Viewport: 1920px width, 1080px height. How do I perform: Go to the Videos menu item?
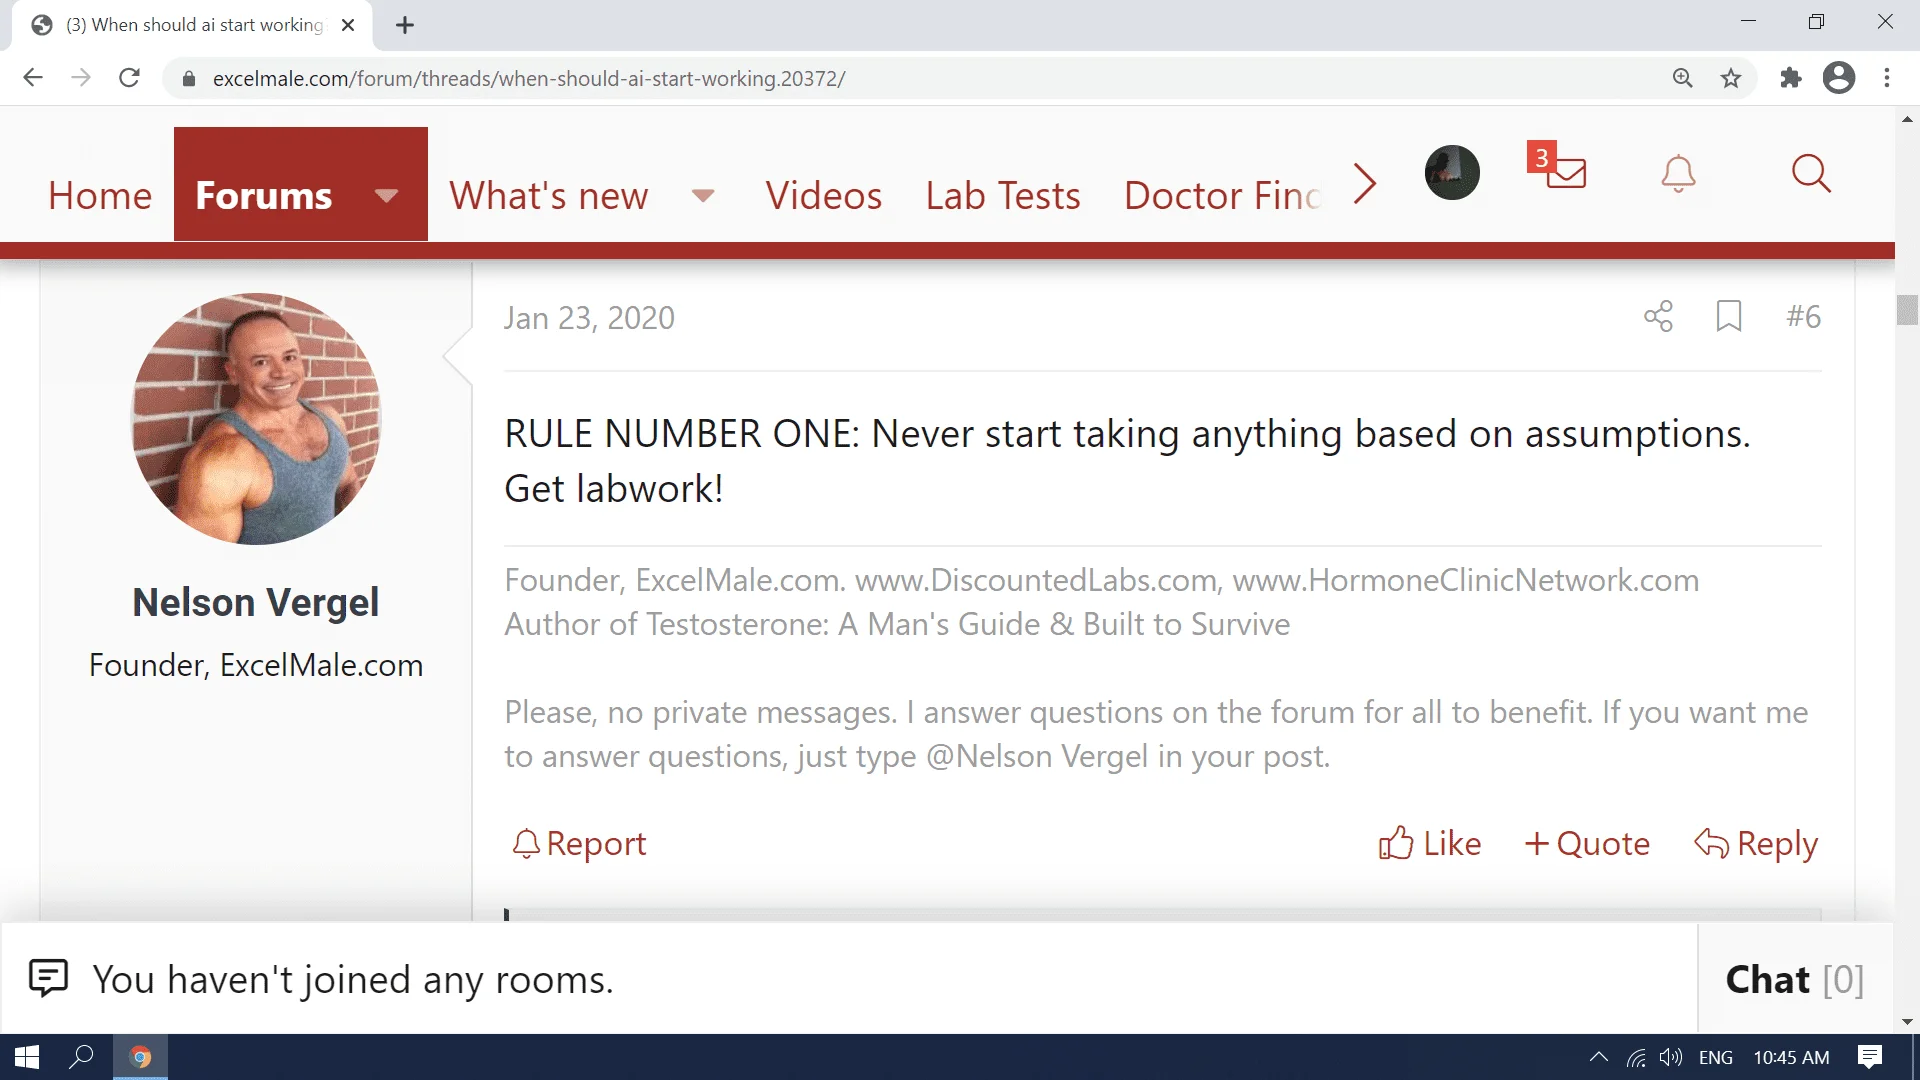(x=823, y=195)
